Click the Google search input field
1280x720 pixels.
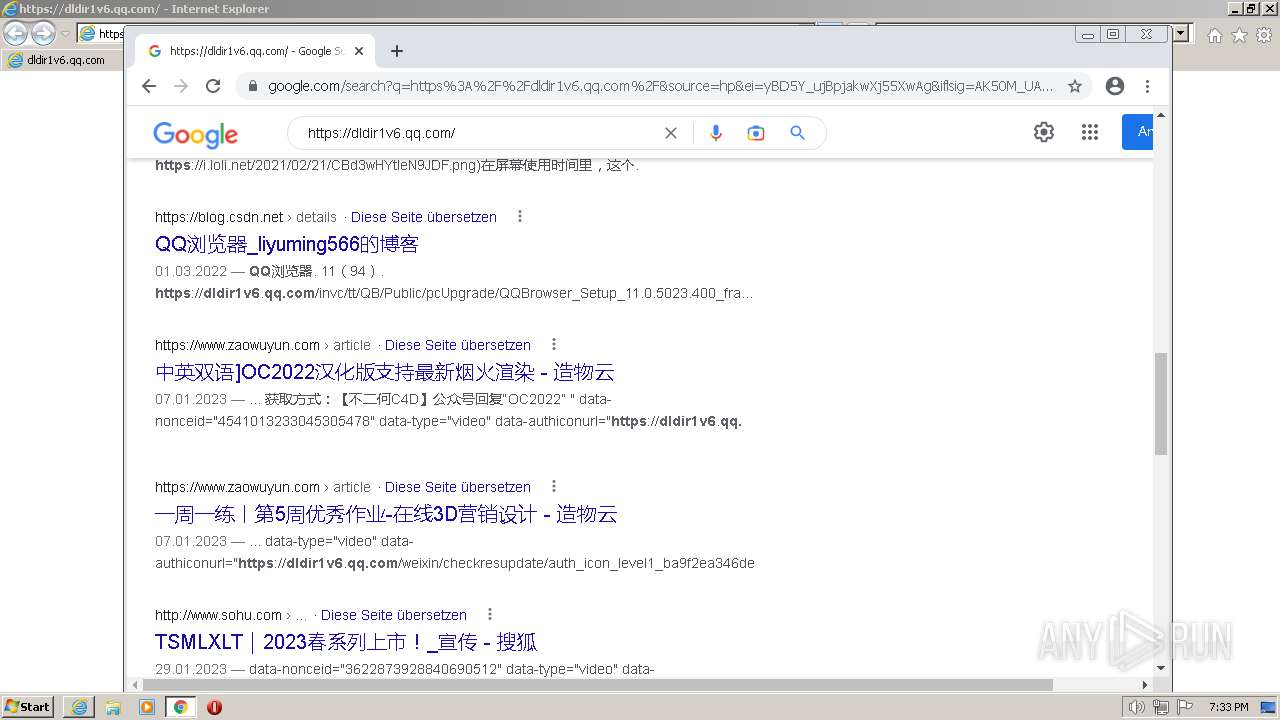[x=478, y=133]
